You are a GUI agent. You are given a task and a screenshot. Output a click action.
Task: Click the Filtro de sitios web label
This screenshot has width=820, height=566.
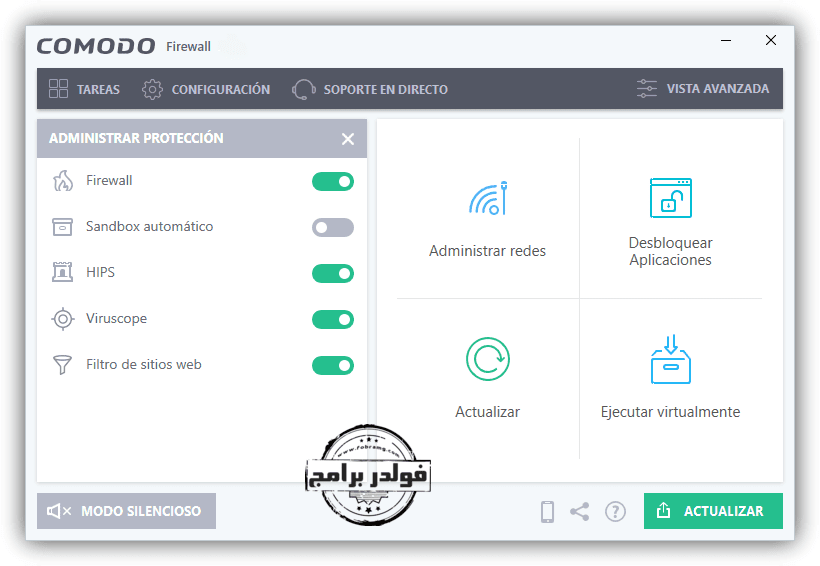tap(144, 365)
